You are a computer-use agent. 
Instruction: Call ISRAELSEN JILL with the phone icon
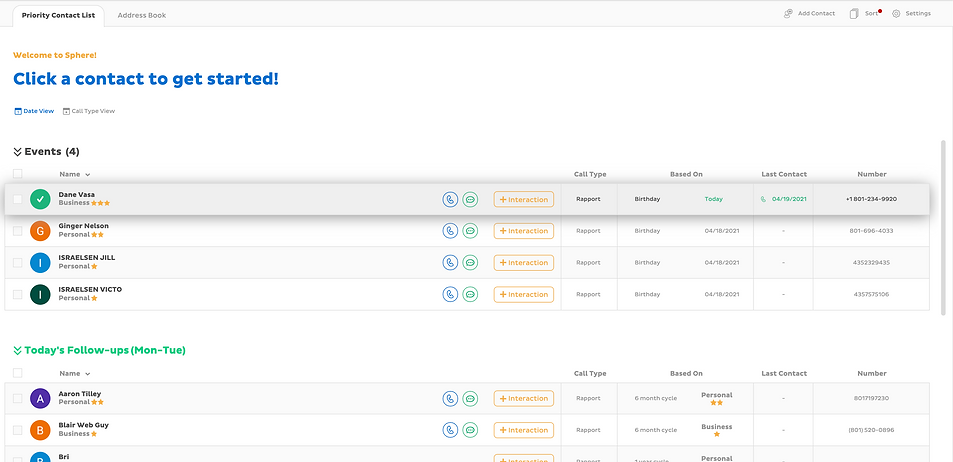450,263
